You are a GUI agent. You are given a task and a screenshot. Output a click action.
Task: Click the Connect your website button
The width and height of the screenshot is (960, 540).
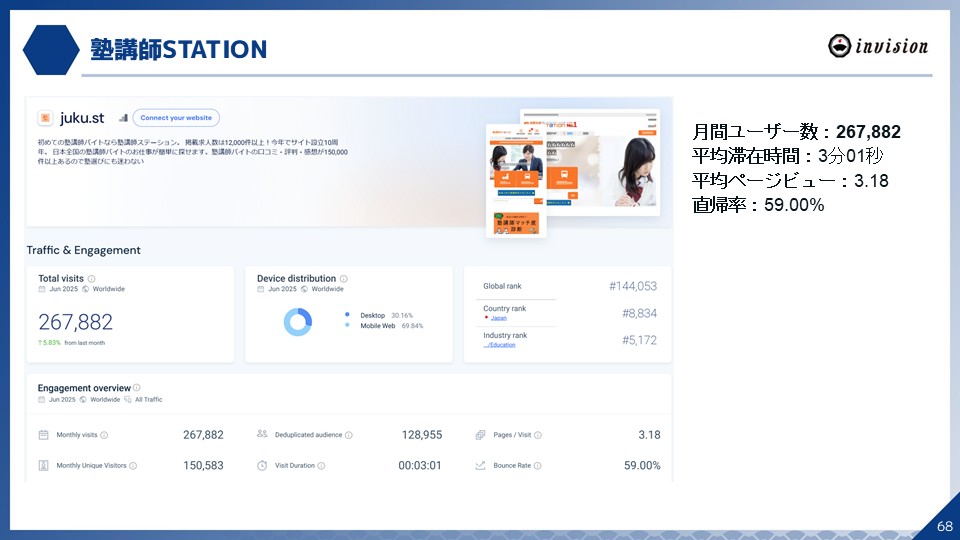(176, 118)
